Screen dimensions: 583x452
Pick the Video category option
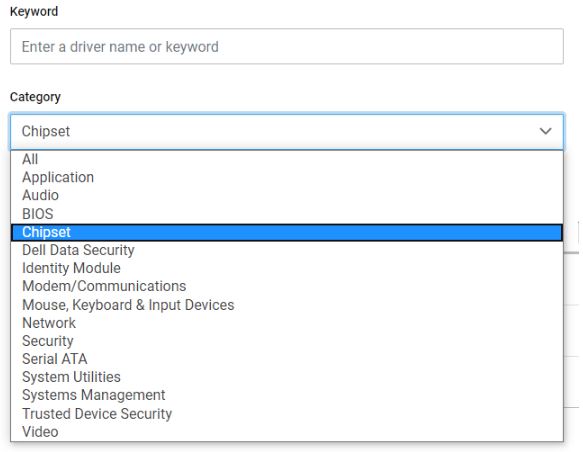287,432
